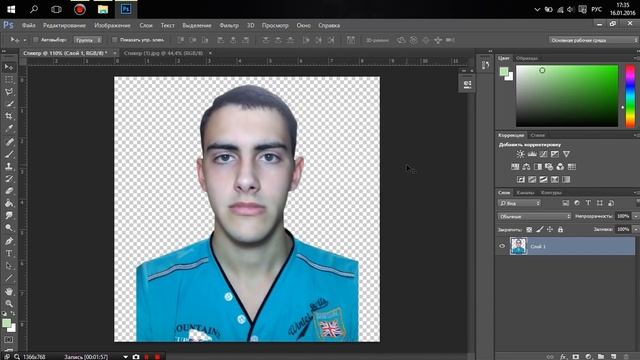The image size is (640, 360).
Task: Click the toolbox foreground color swatch
Action: point(7,323)
